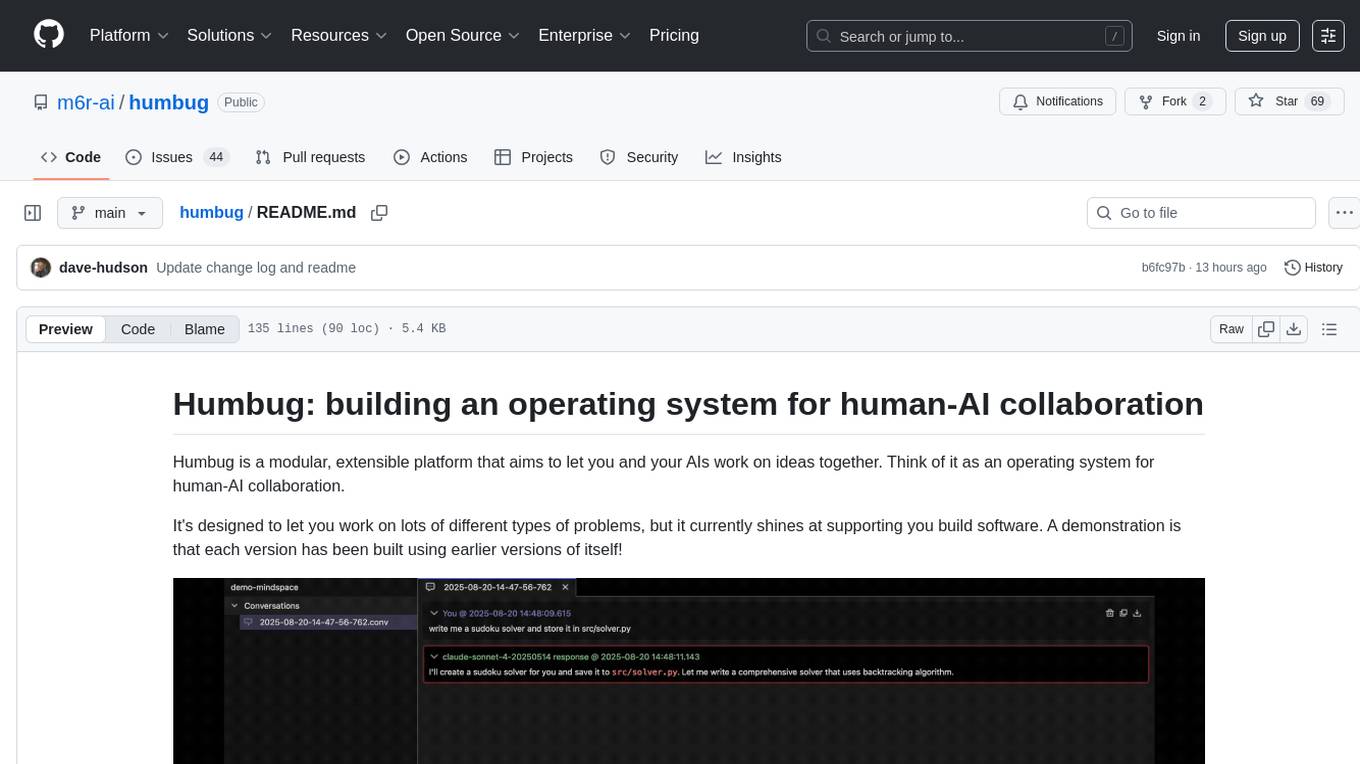Open the Actions tab
1360x764 pixels.
pos(430,157)
